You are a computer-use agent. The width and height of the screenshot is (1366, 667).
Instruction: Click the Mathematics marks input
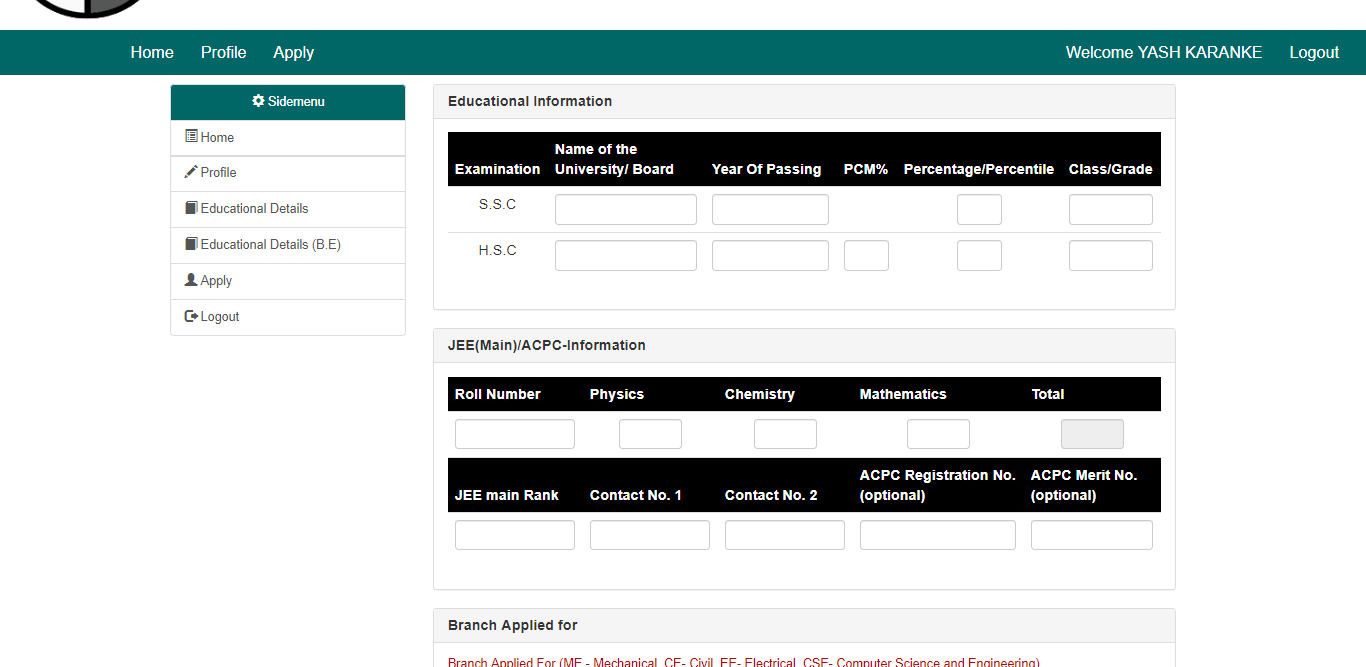[x=937, y=434]
